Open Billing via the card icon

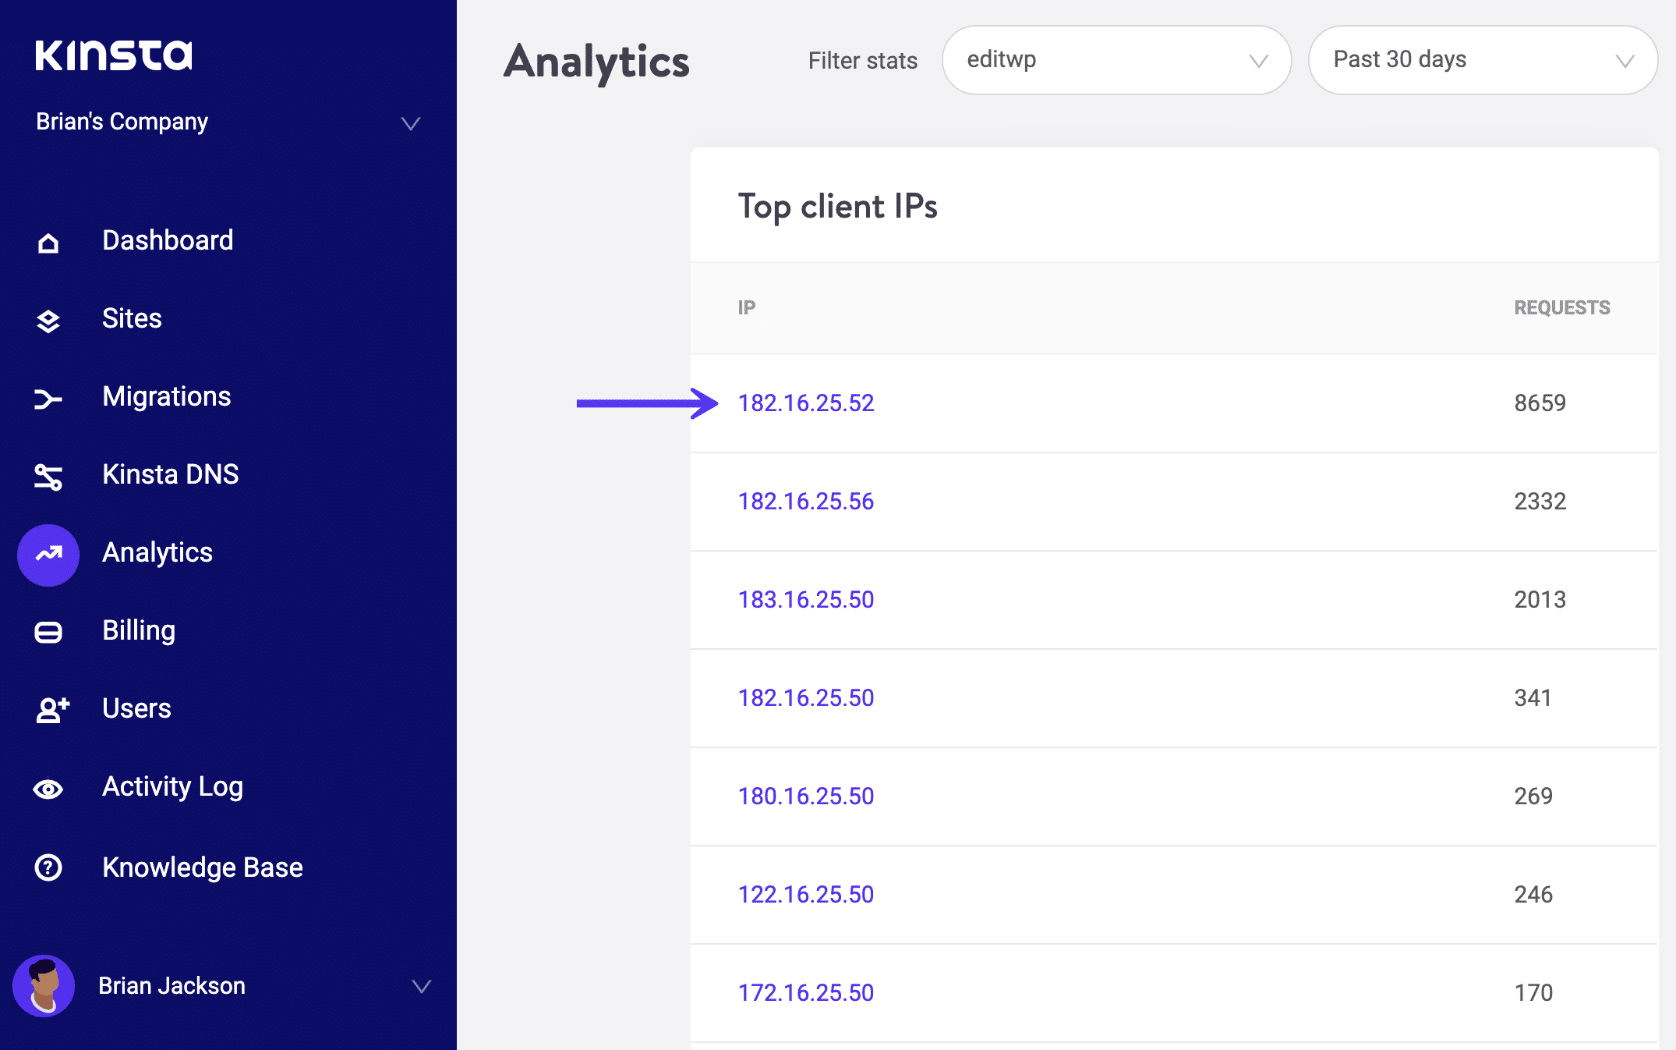click(x=48, y=631)
